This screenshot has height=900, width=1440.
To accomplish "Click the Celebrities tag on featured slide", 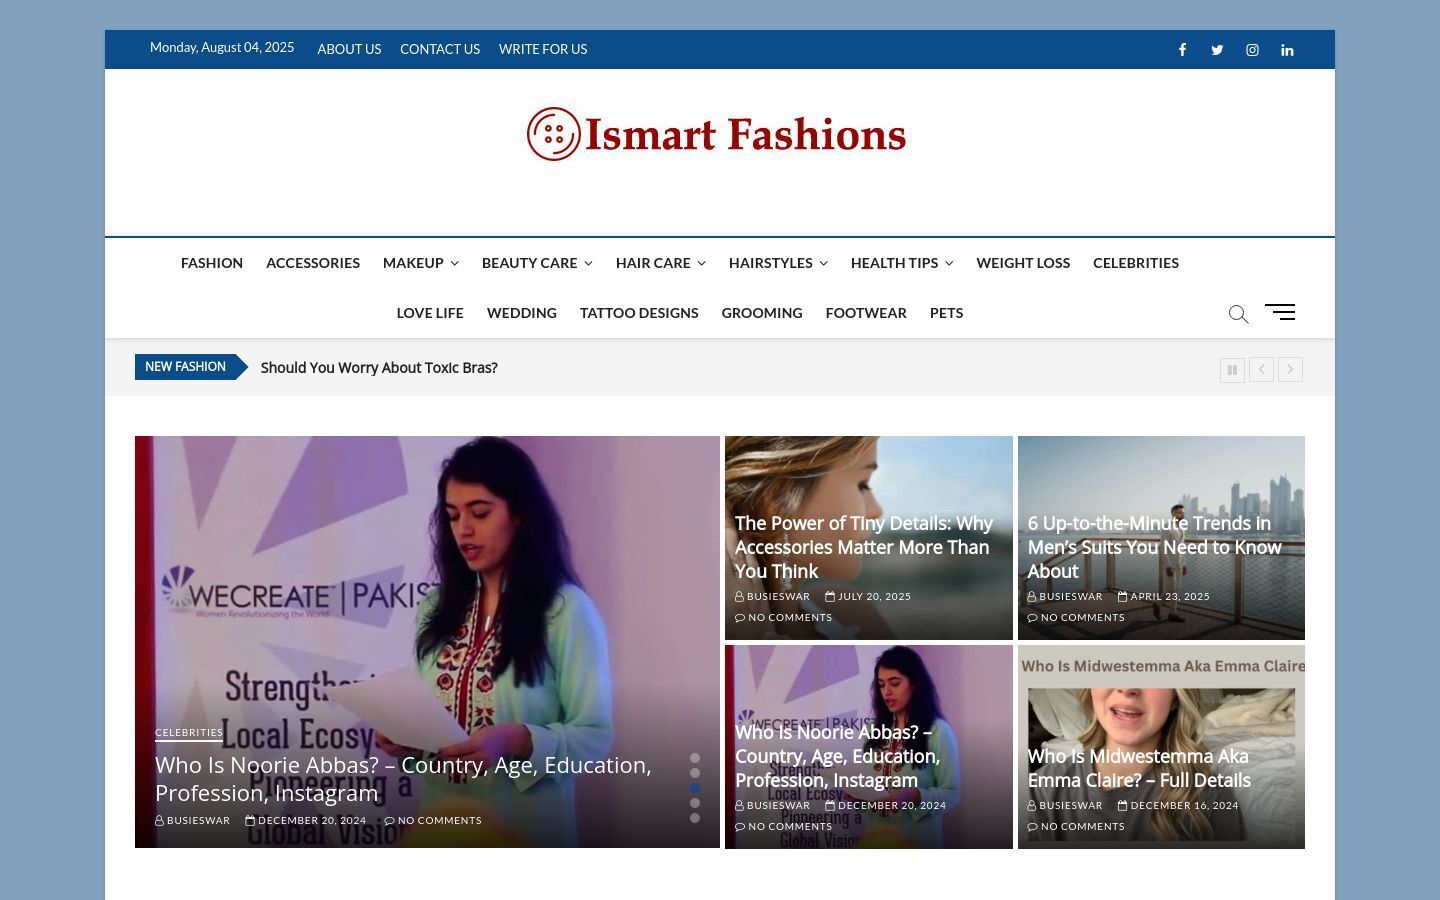I will click(x=189, y=733).
